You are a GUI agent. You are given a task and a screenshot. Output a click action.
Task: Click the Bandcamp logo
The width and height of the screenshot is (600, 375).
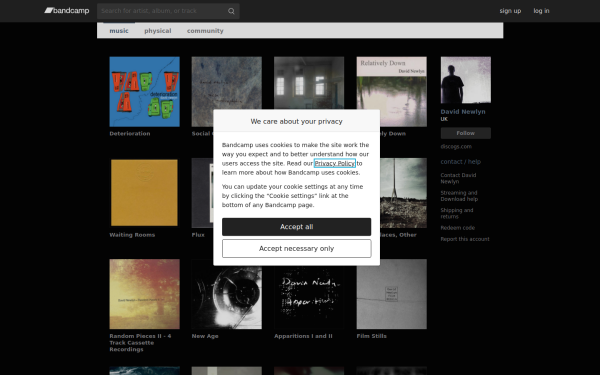67,11
